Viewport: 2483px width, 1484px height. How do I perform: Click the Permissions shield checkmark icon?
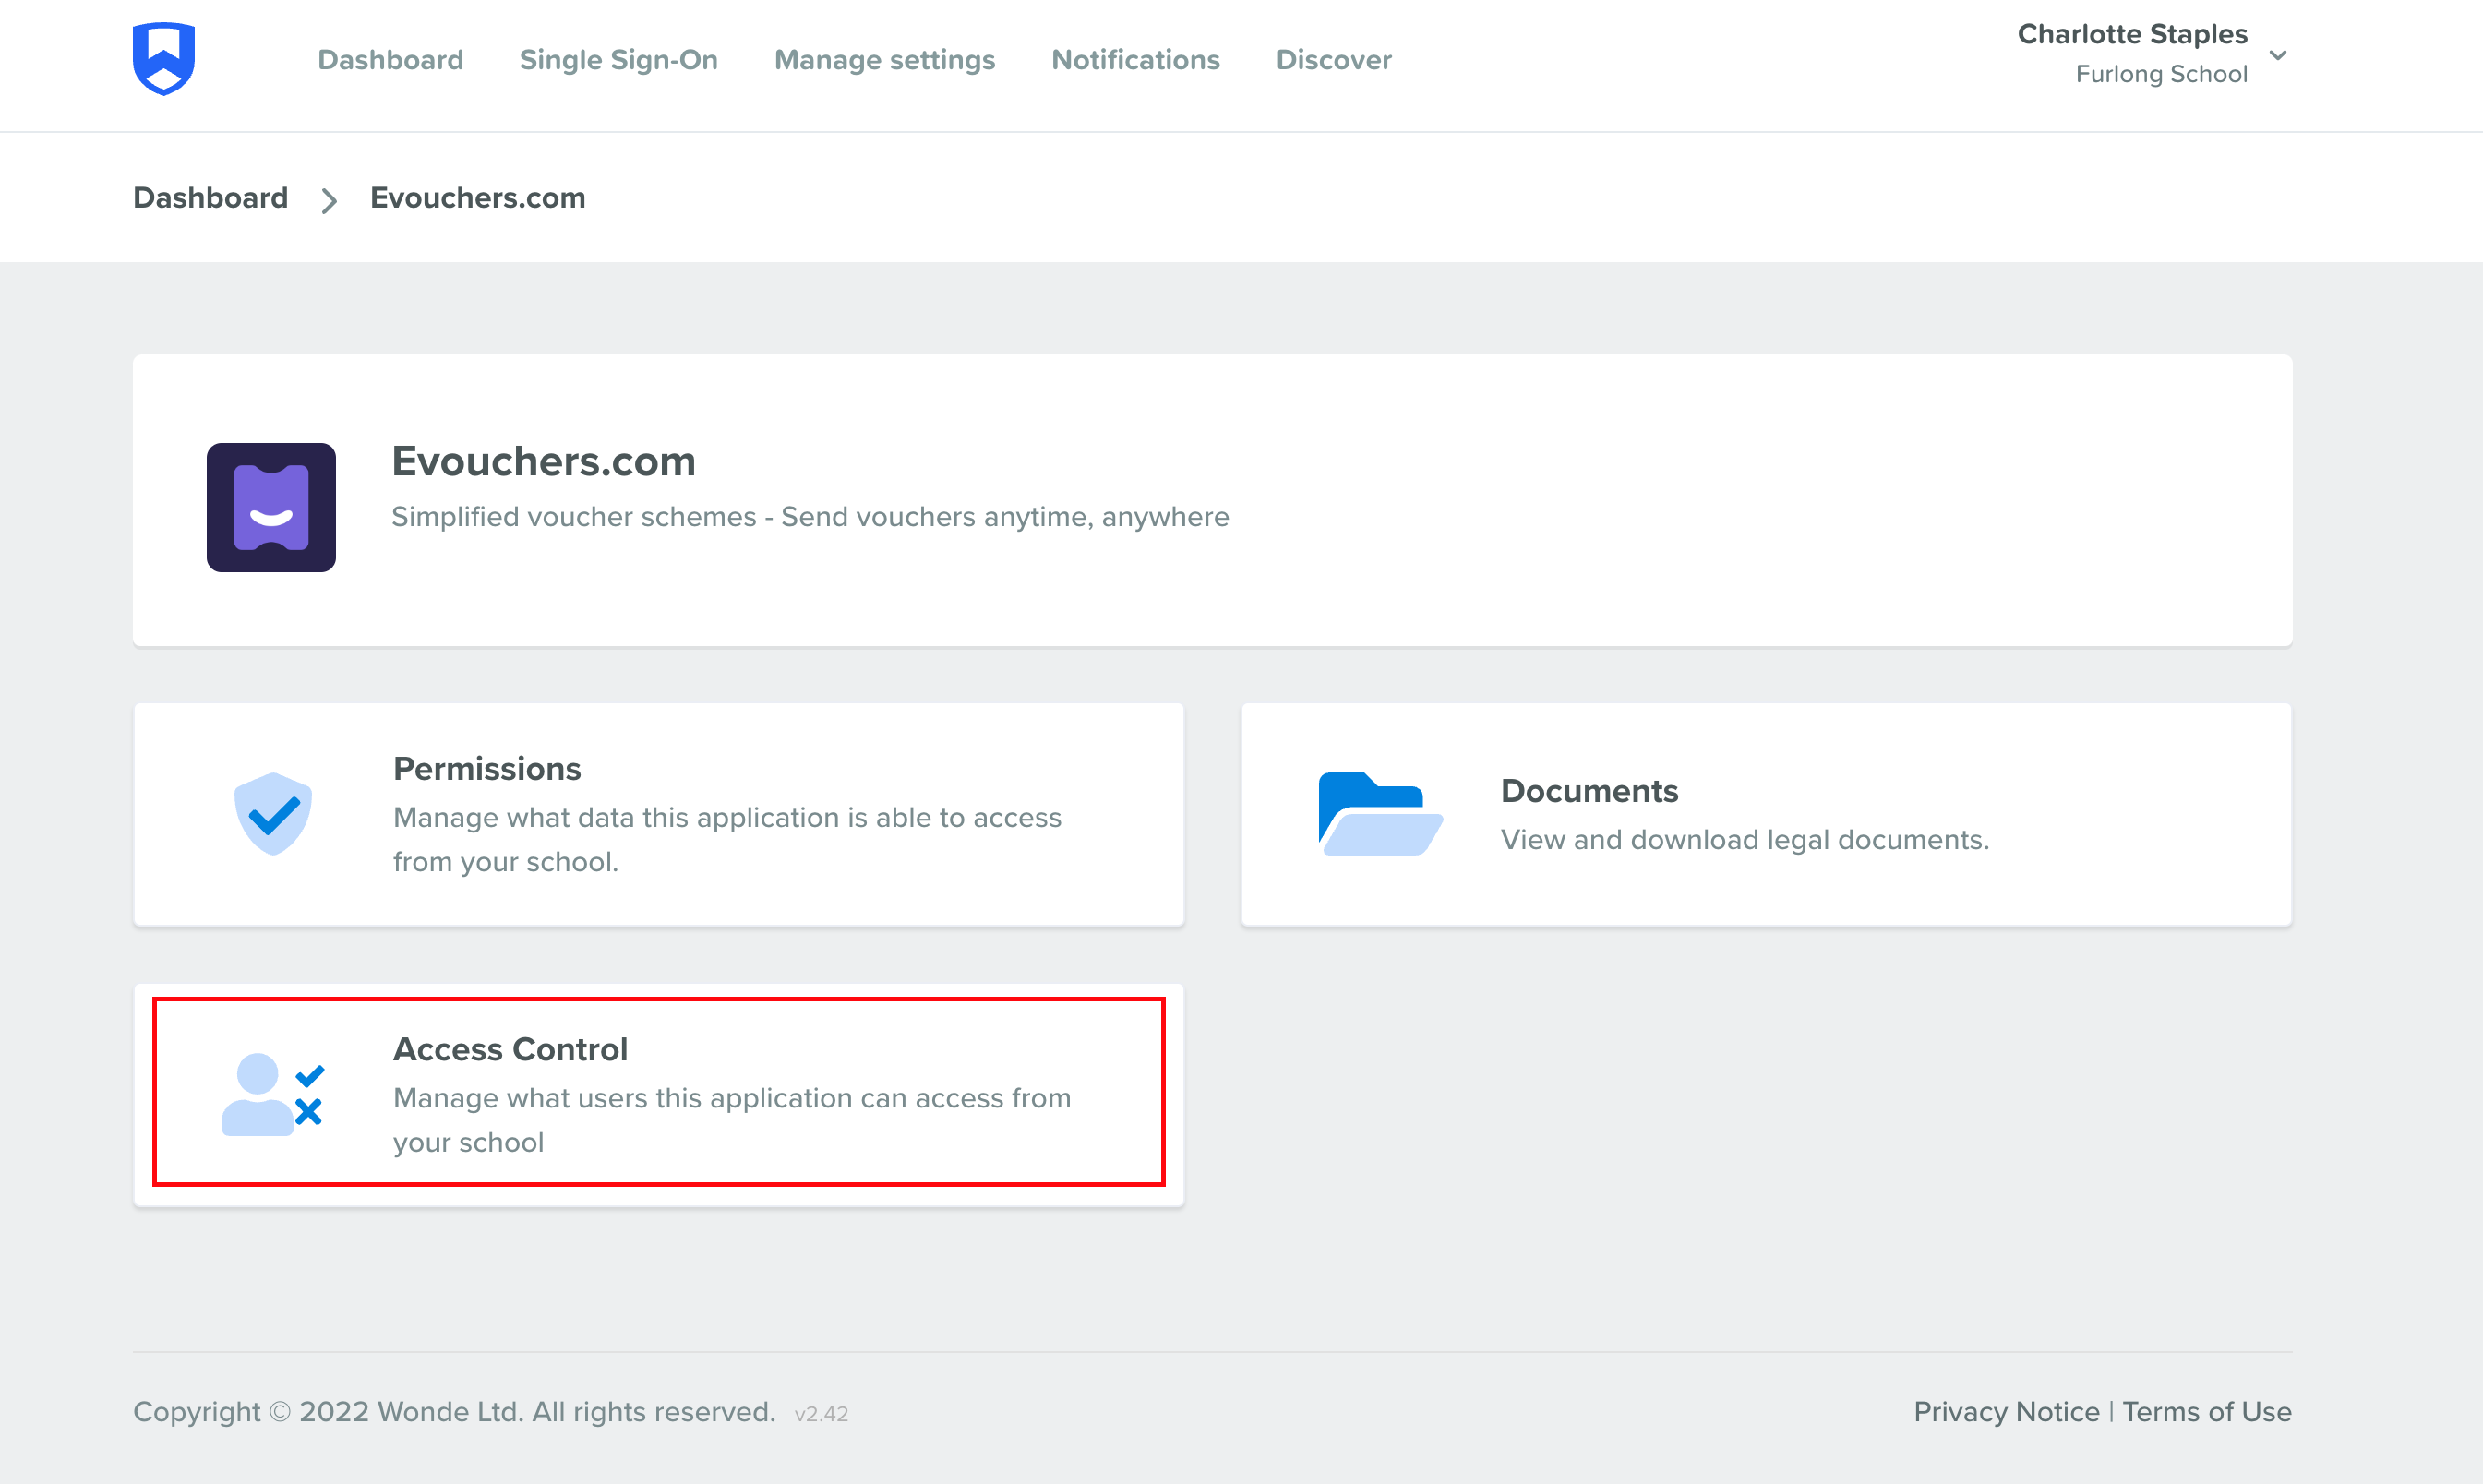[273, 814]
